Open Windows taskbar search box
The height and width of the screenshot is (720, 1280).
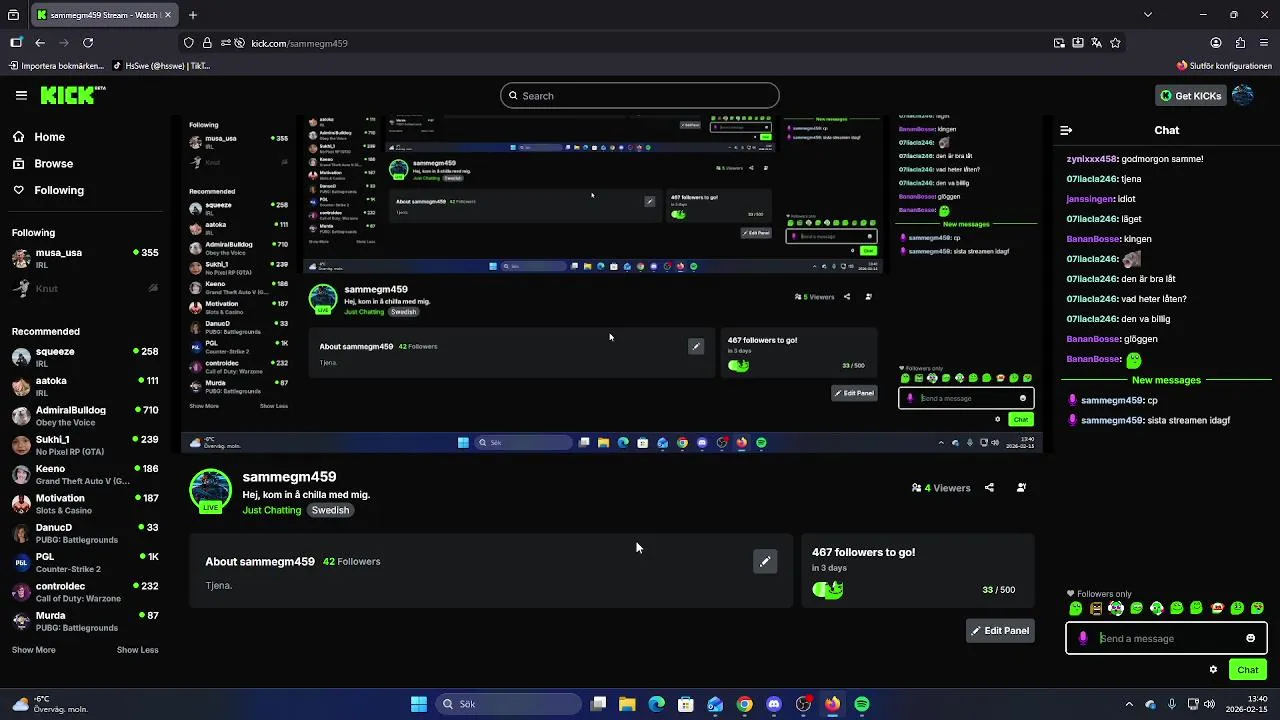coord(507,704)
